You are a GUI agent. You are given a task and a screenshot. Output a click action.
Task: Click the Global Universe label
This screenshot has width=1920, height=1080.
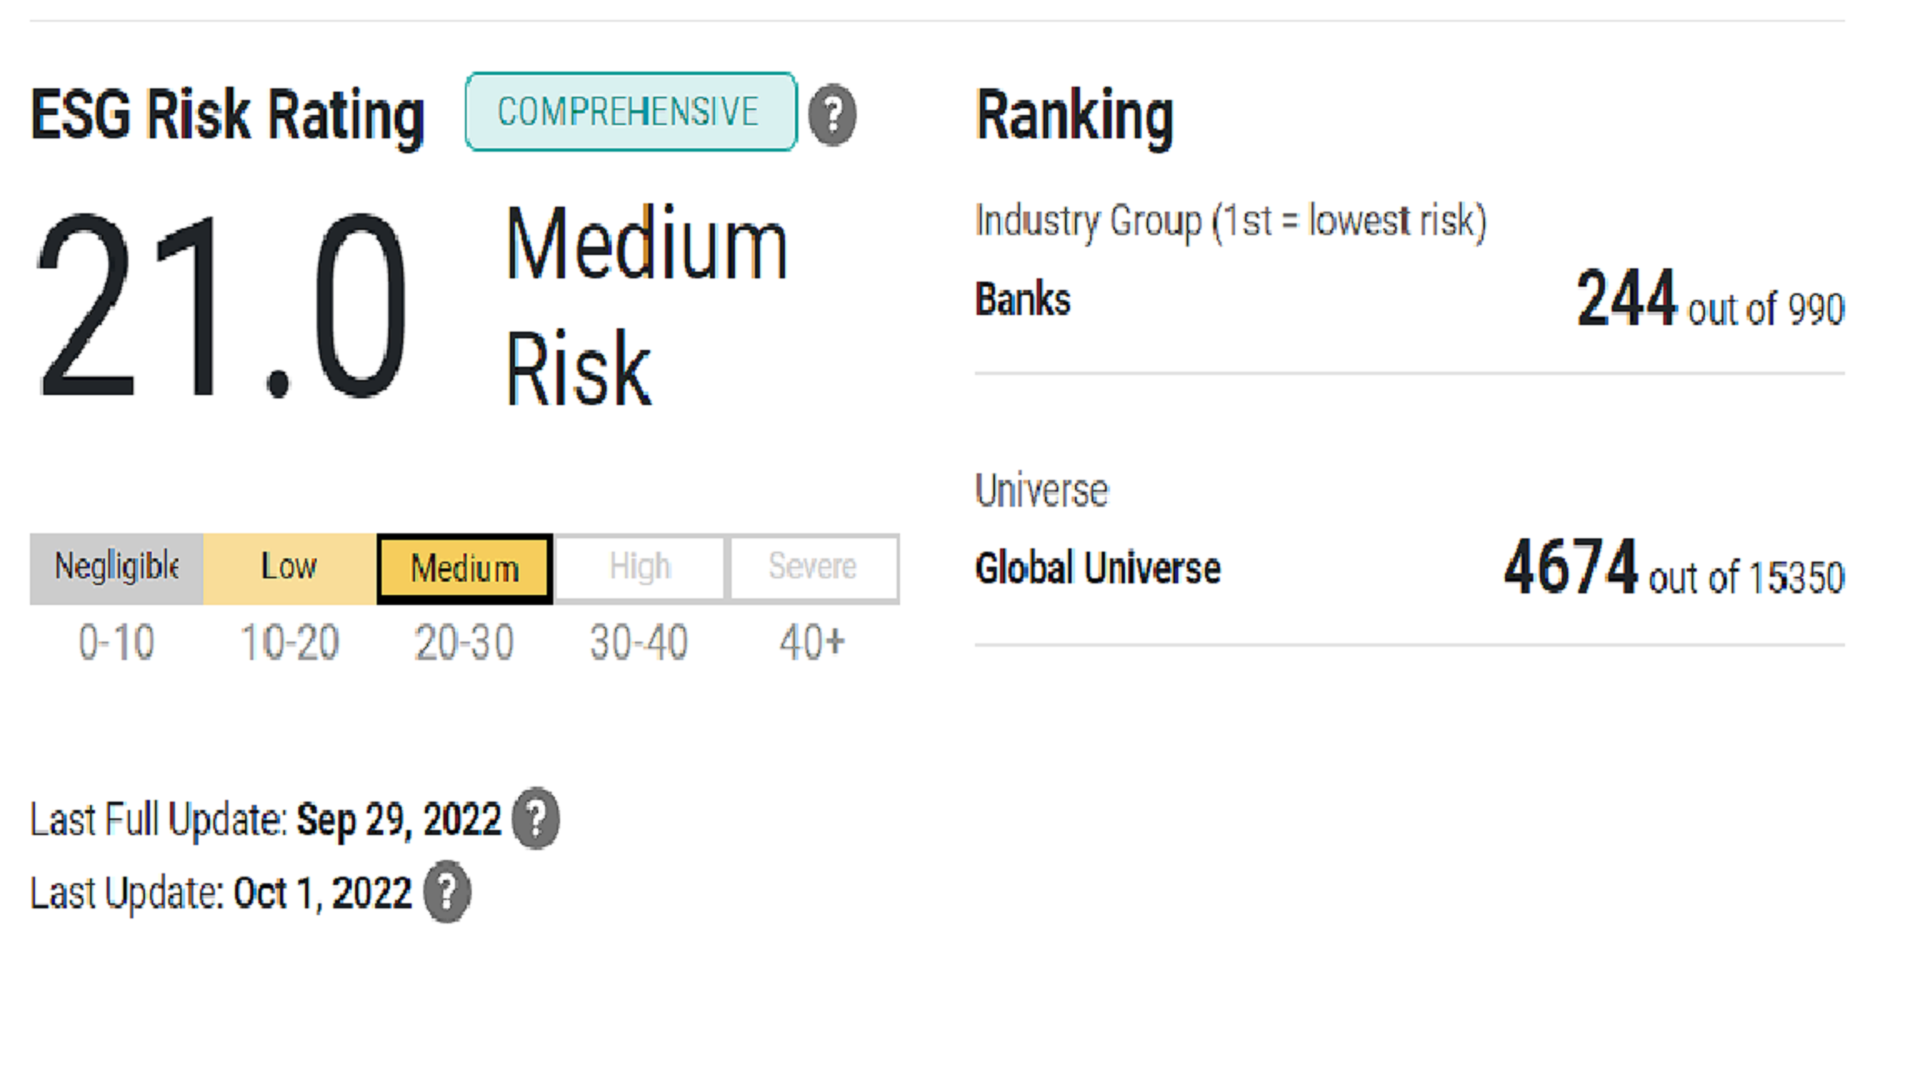[x=1097, y=569]
